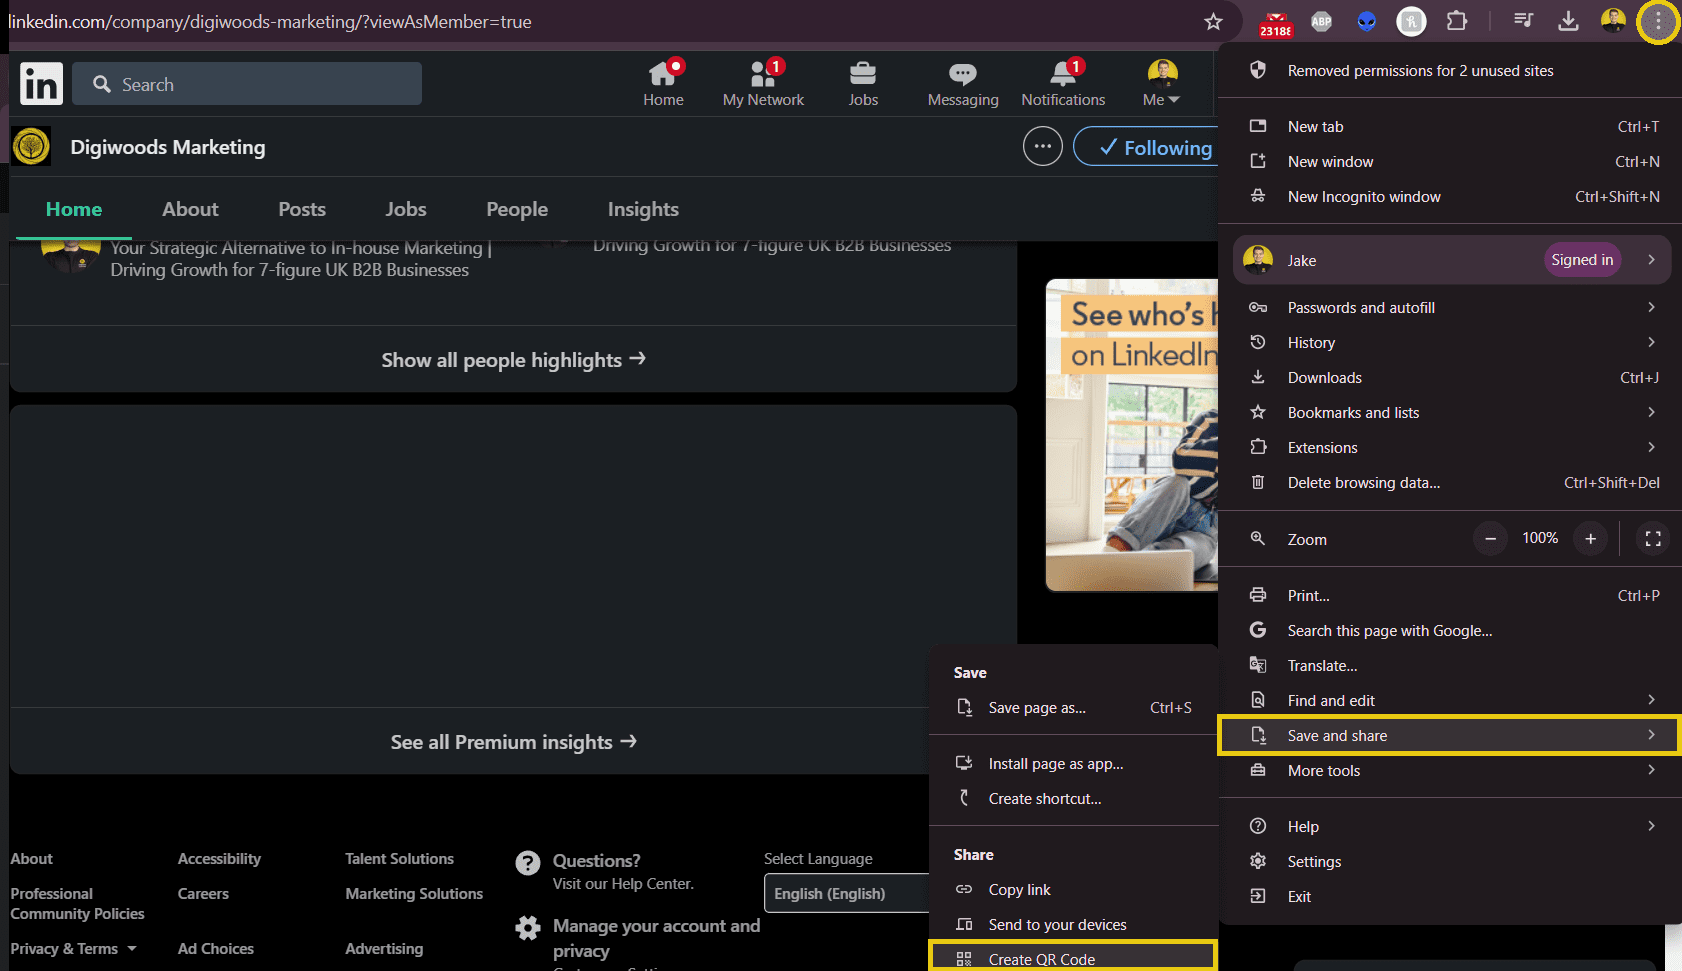Click the LinkedIn Search field
1682x971 pixels.
click(247, 84)
